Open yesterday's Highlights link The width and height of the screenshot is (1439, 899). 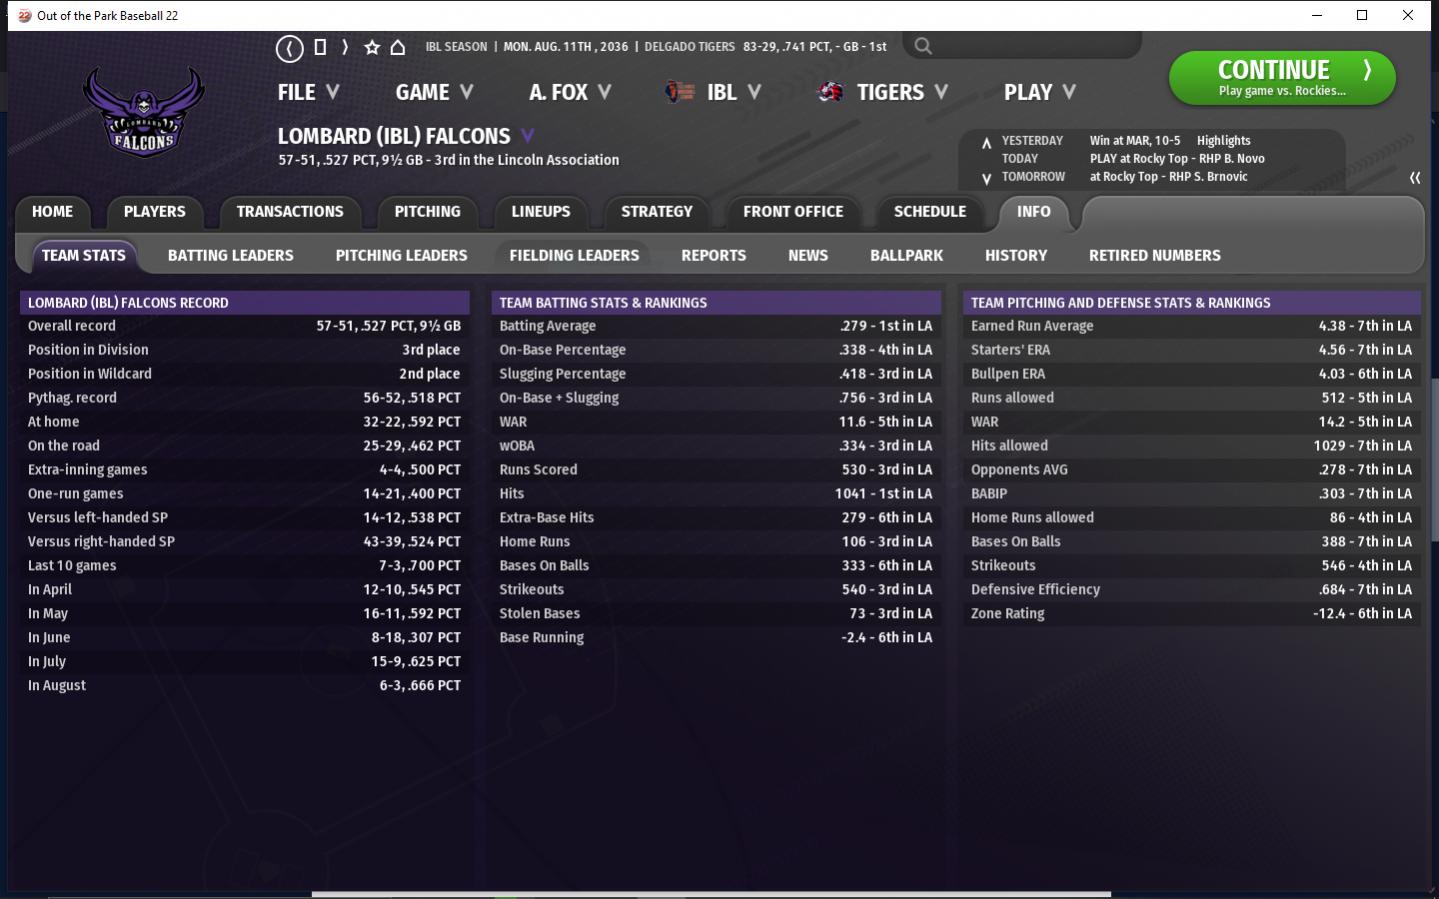click(x=1223, y=141)
